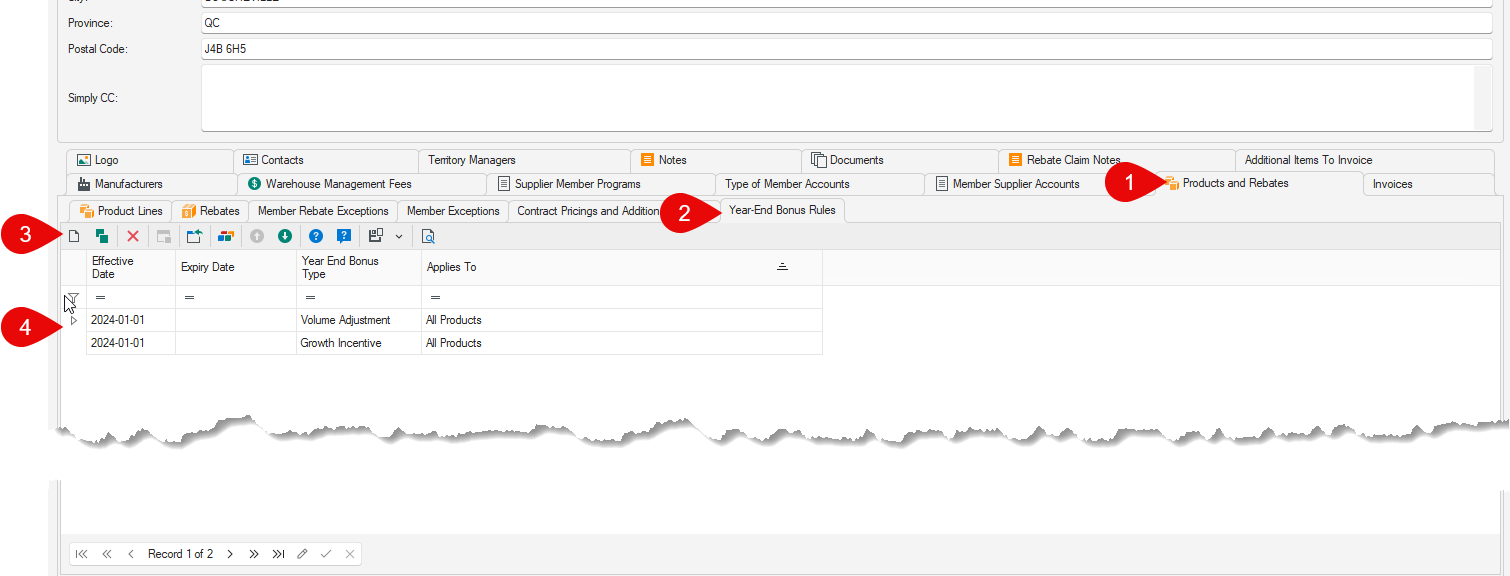The height and width of the screenshot is (576, 1510).
Task: Click the green move down arrow icon
Action: point(285,236)
